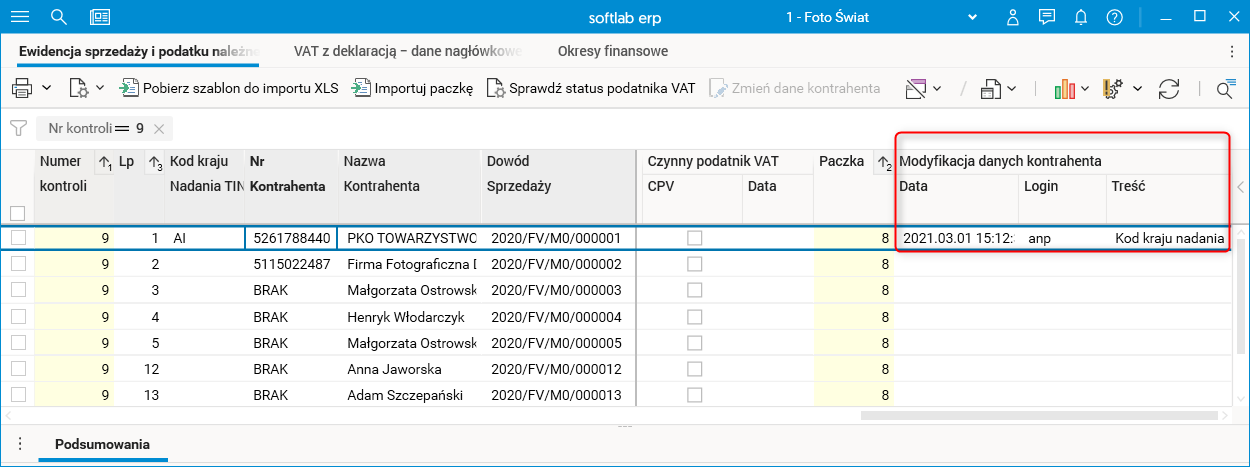
Task: Click the refresh data icon
Action: point(1169,88)
